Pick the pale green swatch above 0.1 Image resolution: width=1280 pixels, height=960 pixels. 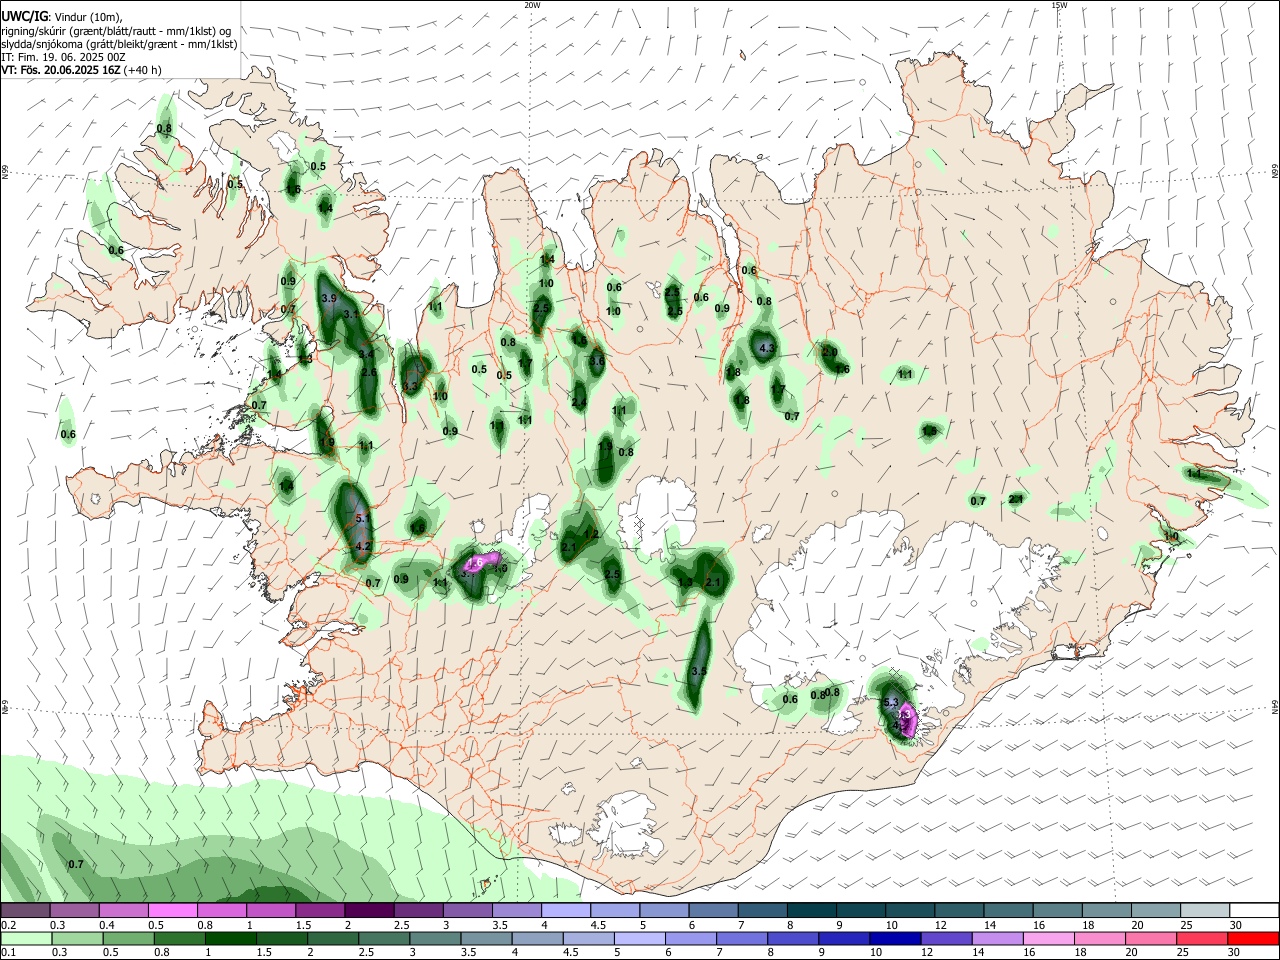[x=26, y=938]
